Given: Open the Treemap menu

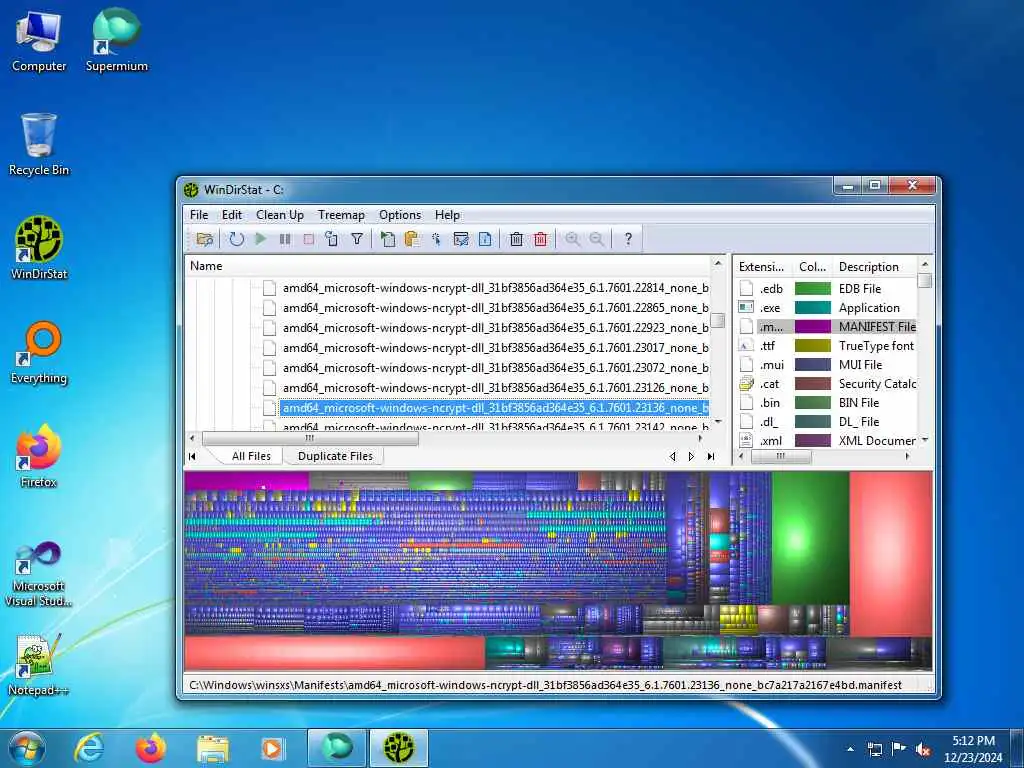Looking at the screenshot, I should (x=342, y=215).
